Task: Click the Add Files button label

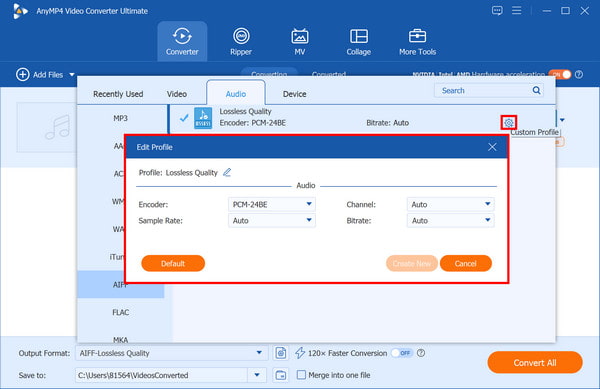Action: click(x=48, y=75)
